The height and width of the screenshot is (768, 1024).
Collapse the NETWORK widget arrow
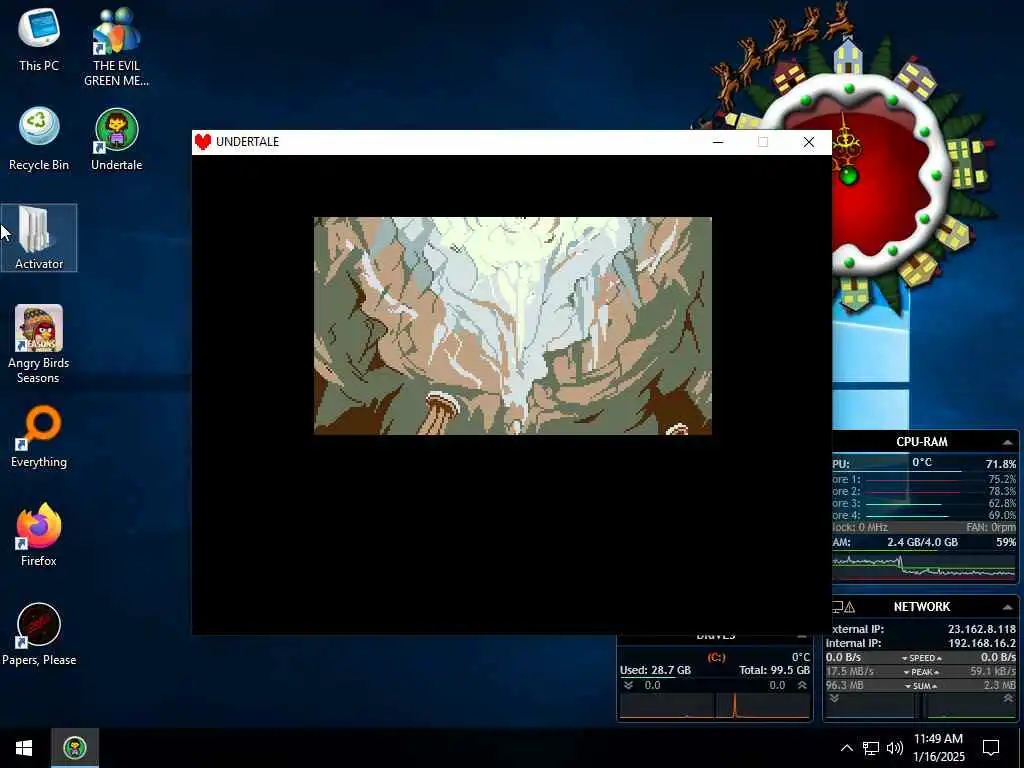(x=1008, y=607)
